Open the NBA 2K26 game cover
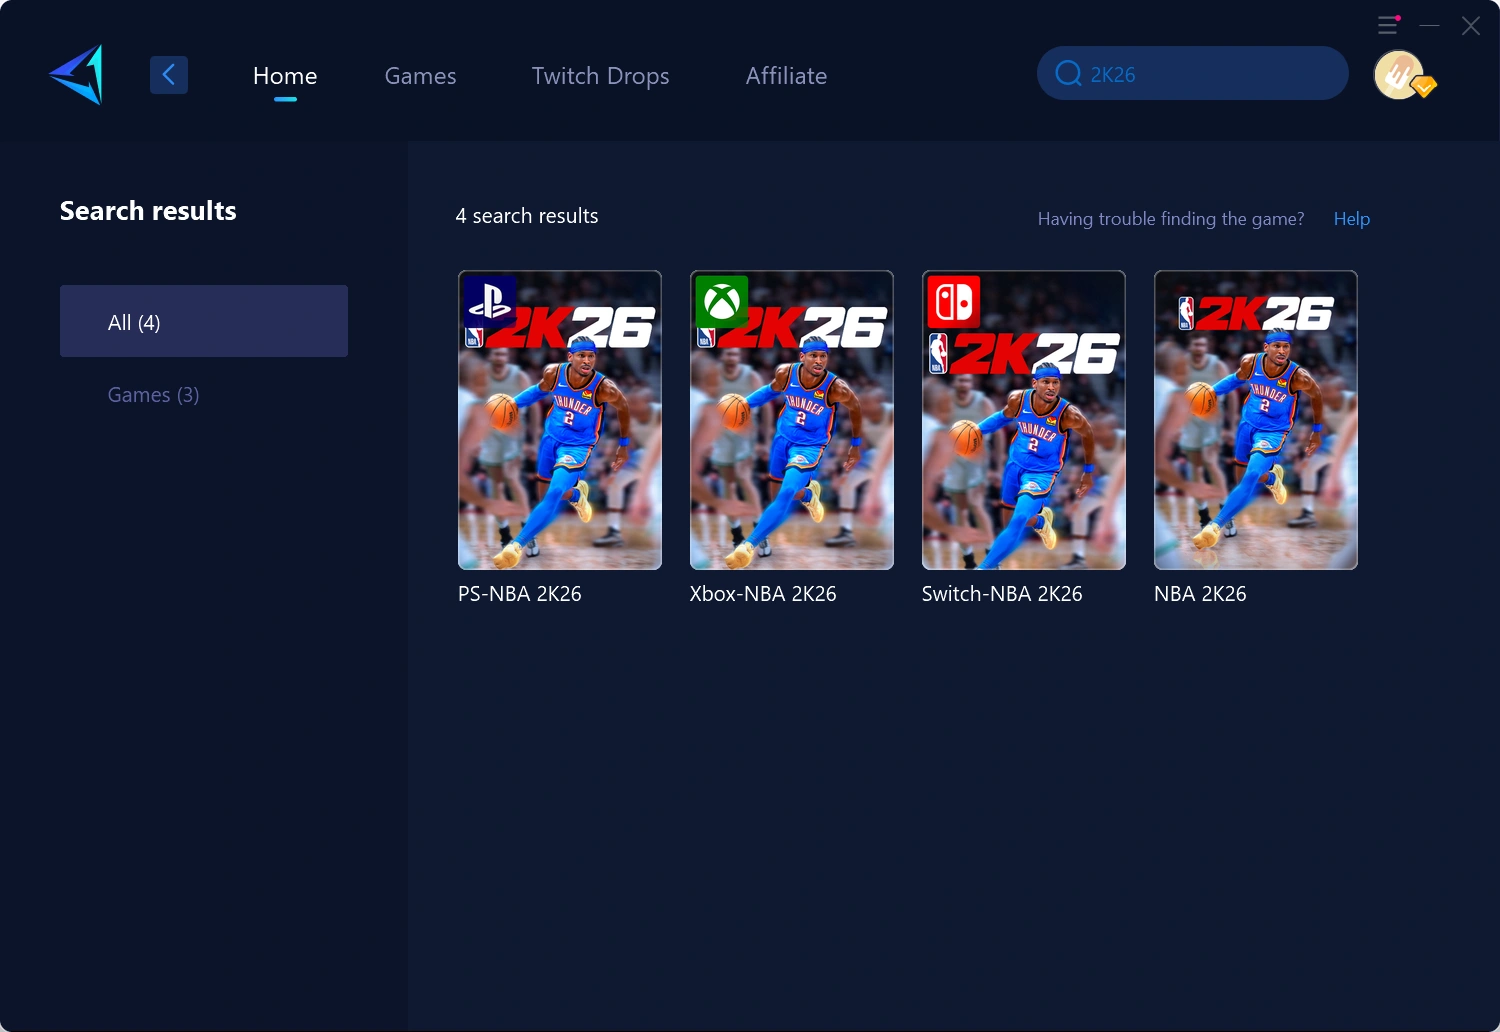The height and width of the screenshot is (1032, 1500). click(1255, 420)
